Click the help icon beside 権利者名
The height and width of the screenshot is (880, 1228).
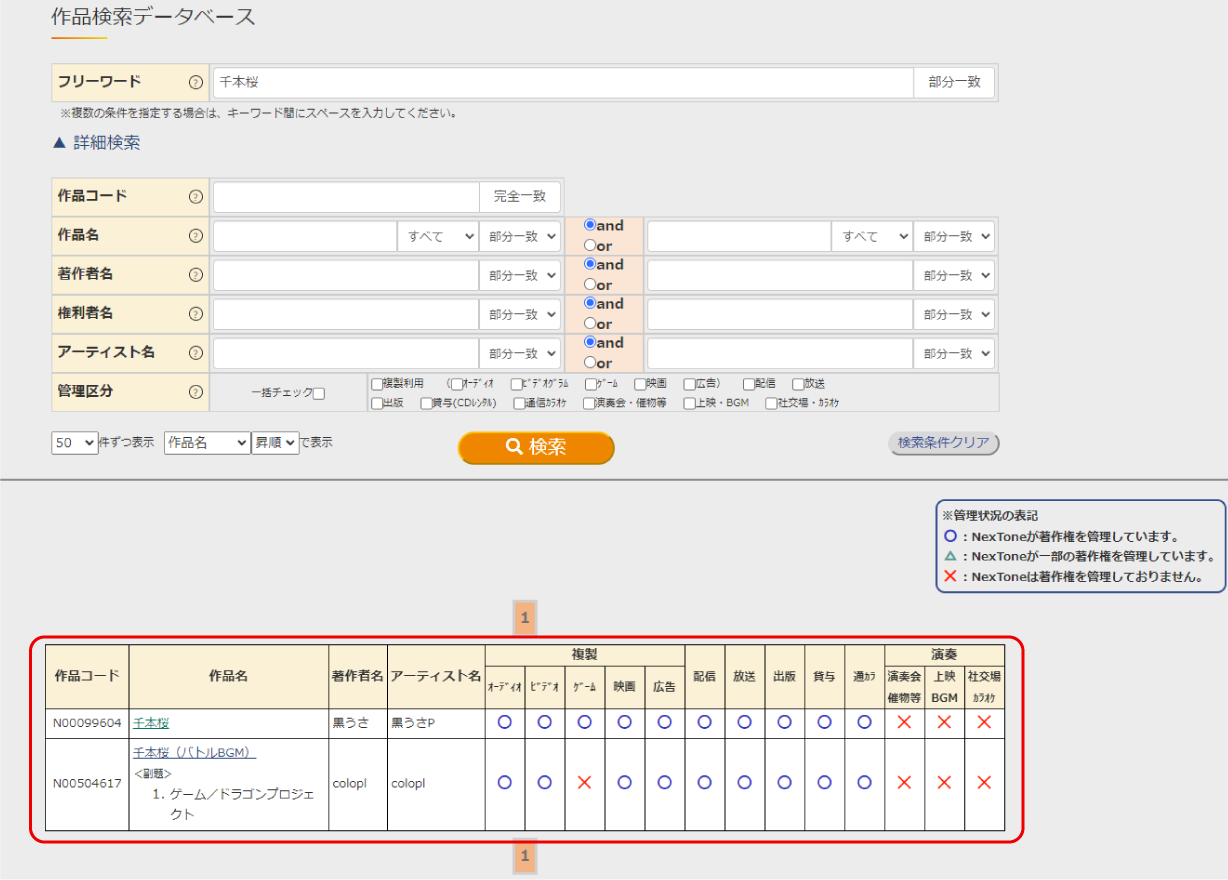196,313
